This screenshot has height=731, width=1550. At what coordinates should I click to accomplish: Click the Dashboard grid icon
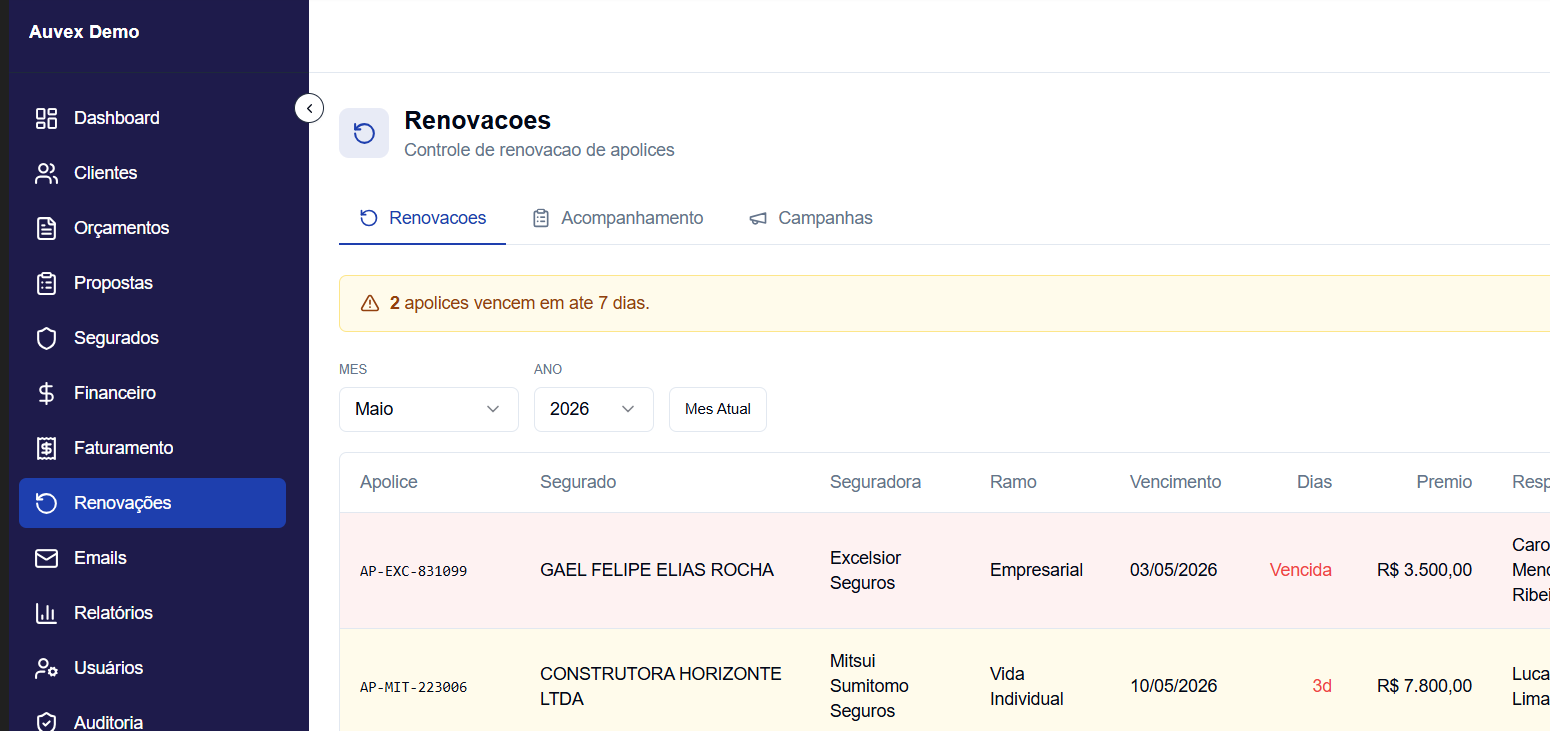coord(46,118)
